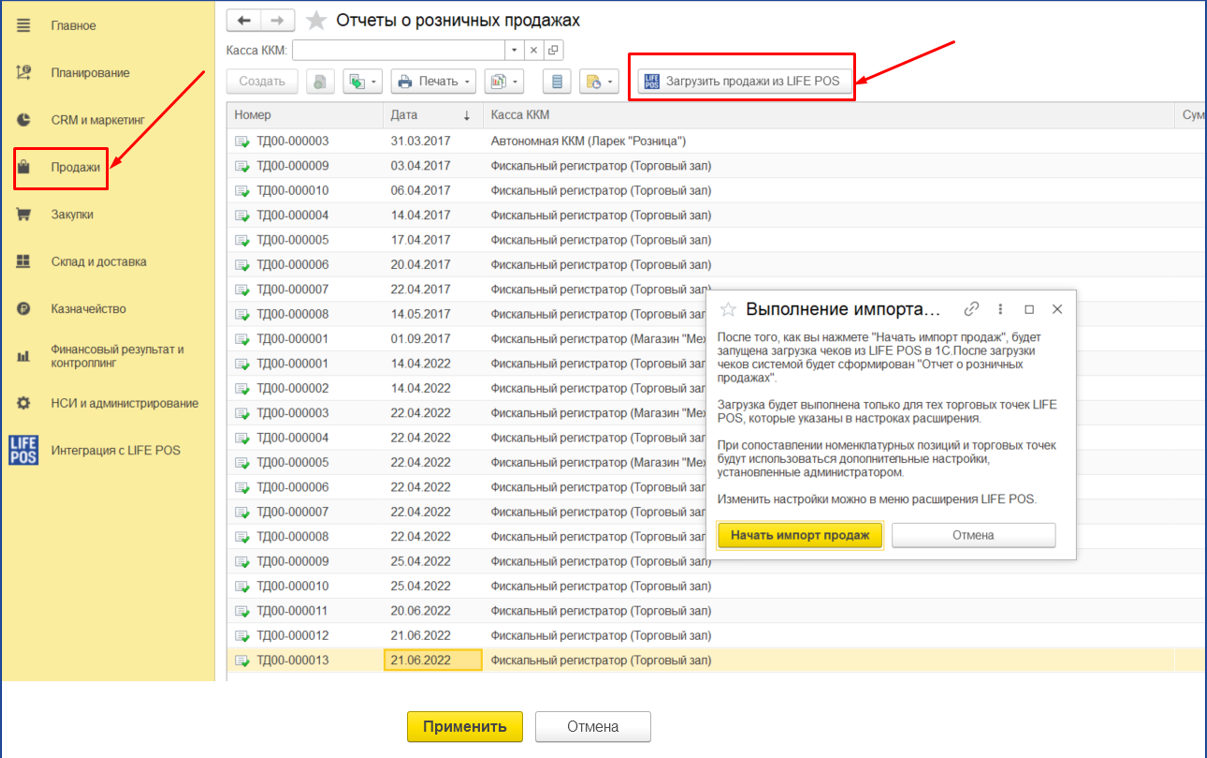Go back with the left arrow button
The height and width of the screenshot is (758, 1207).
pos(244,20)
